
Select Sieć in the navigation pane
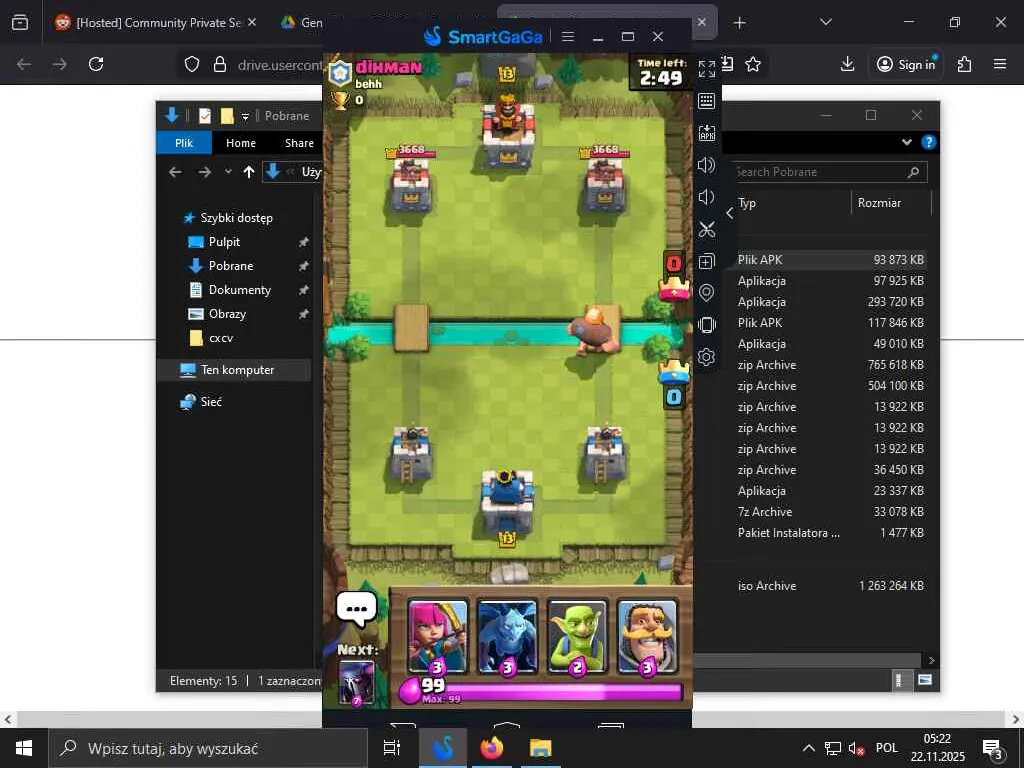pos(210,402)
